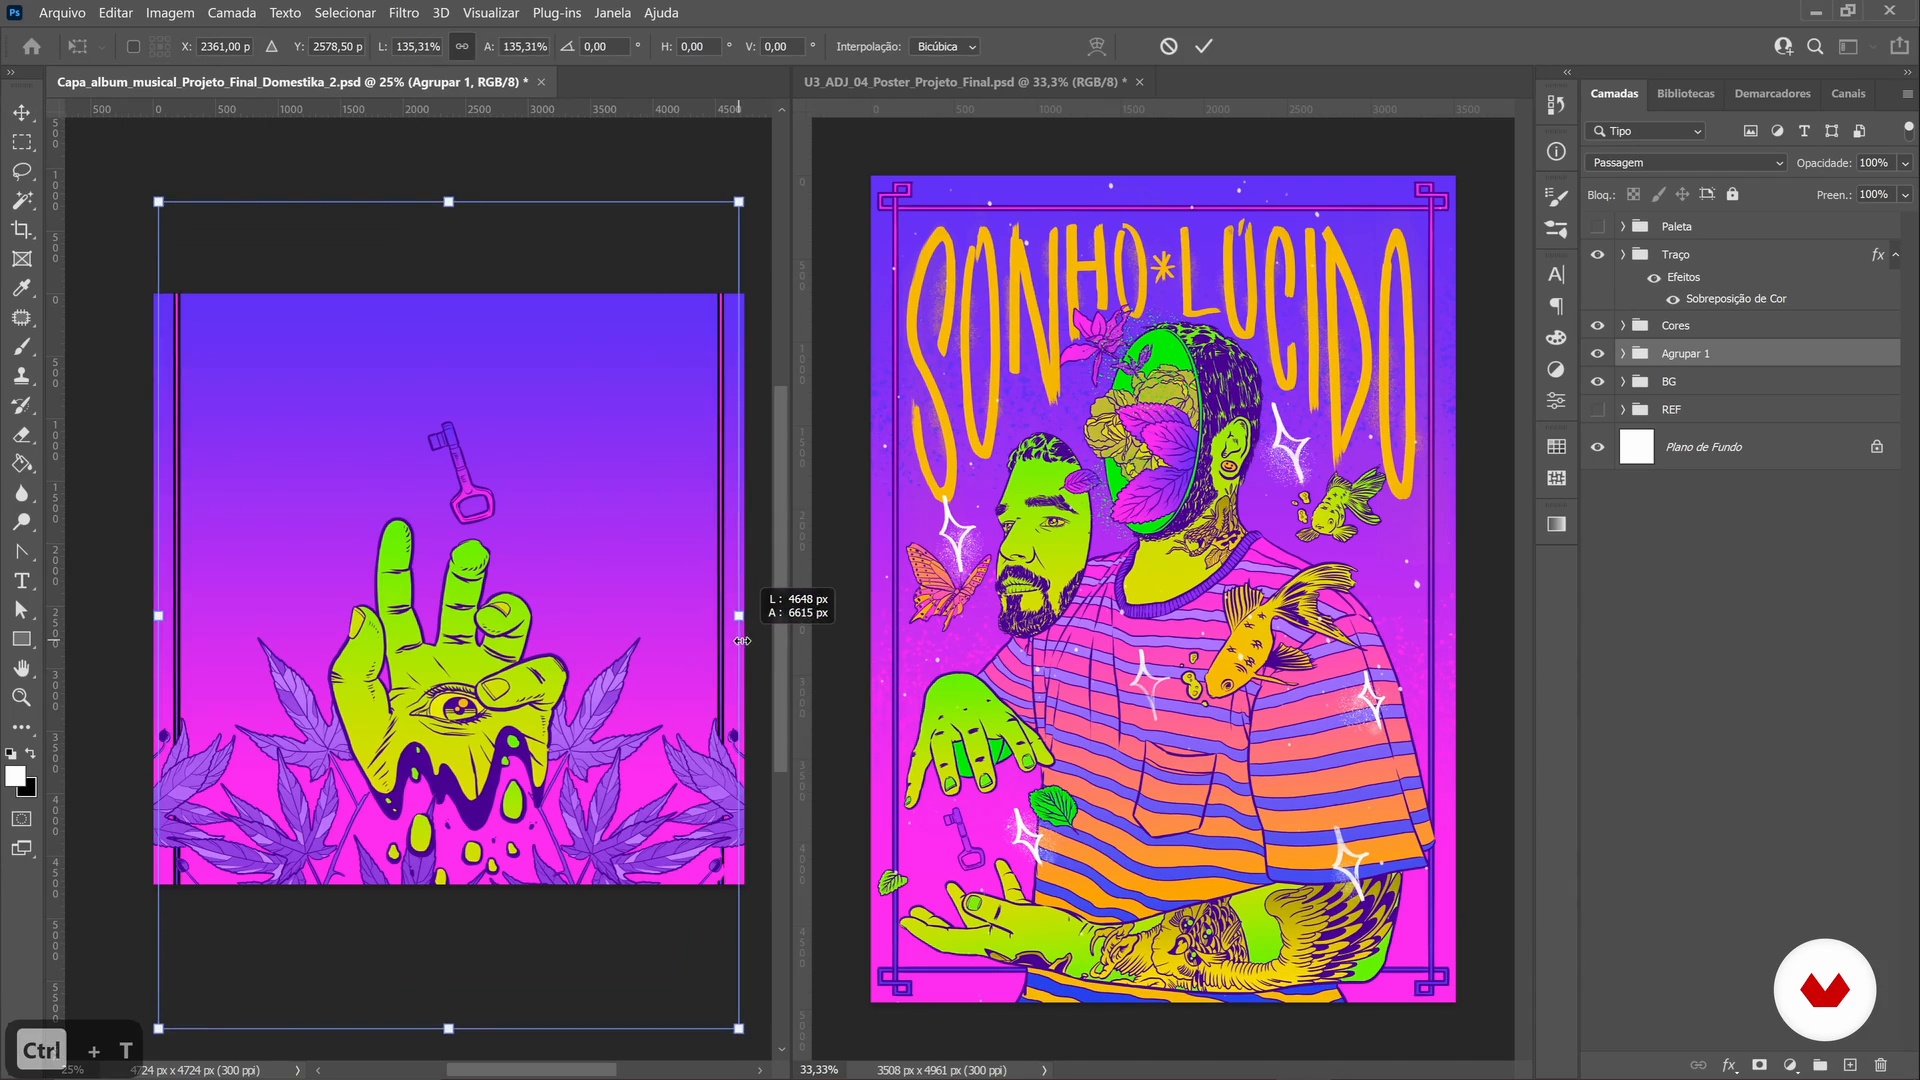Close the Capa_album_musical document tab

(542, 82)
